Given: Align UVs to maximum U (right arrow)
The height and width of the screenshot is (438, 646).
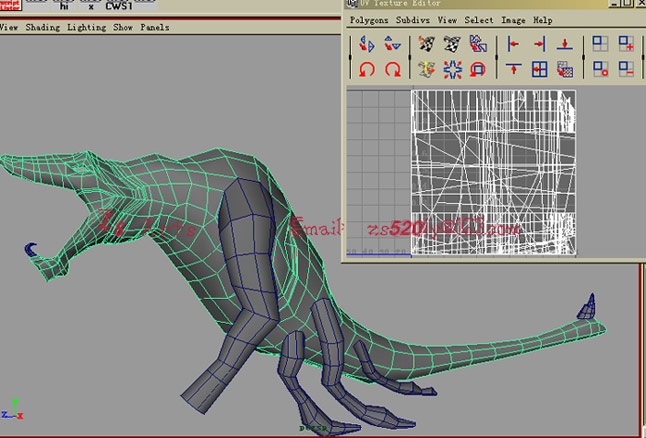Looking at the screenshot, I should [539, 44].
